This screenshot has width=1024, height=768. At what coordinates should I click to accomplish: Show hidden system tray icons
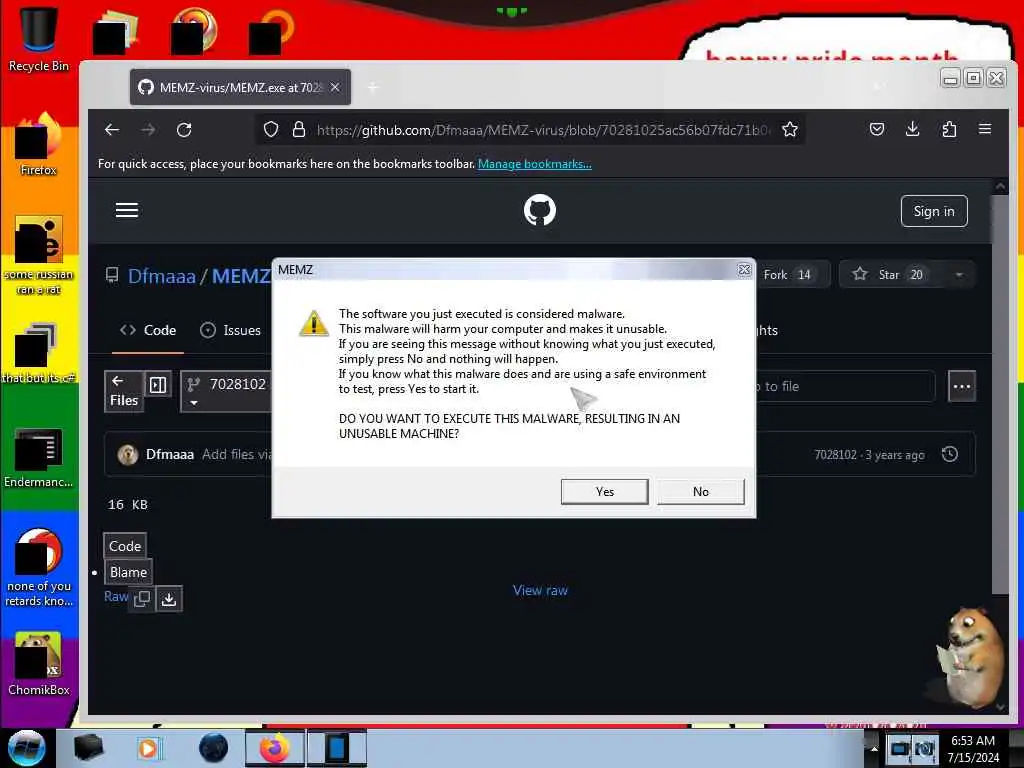point(874,748)
